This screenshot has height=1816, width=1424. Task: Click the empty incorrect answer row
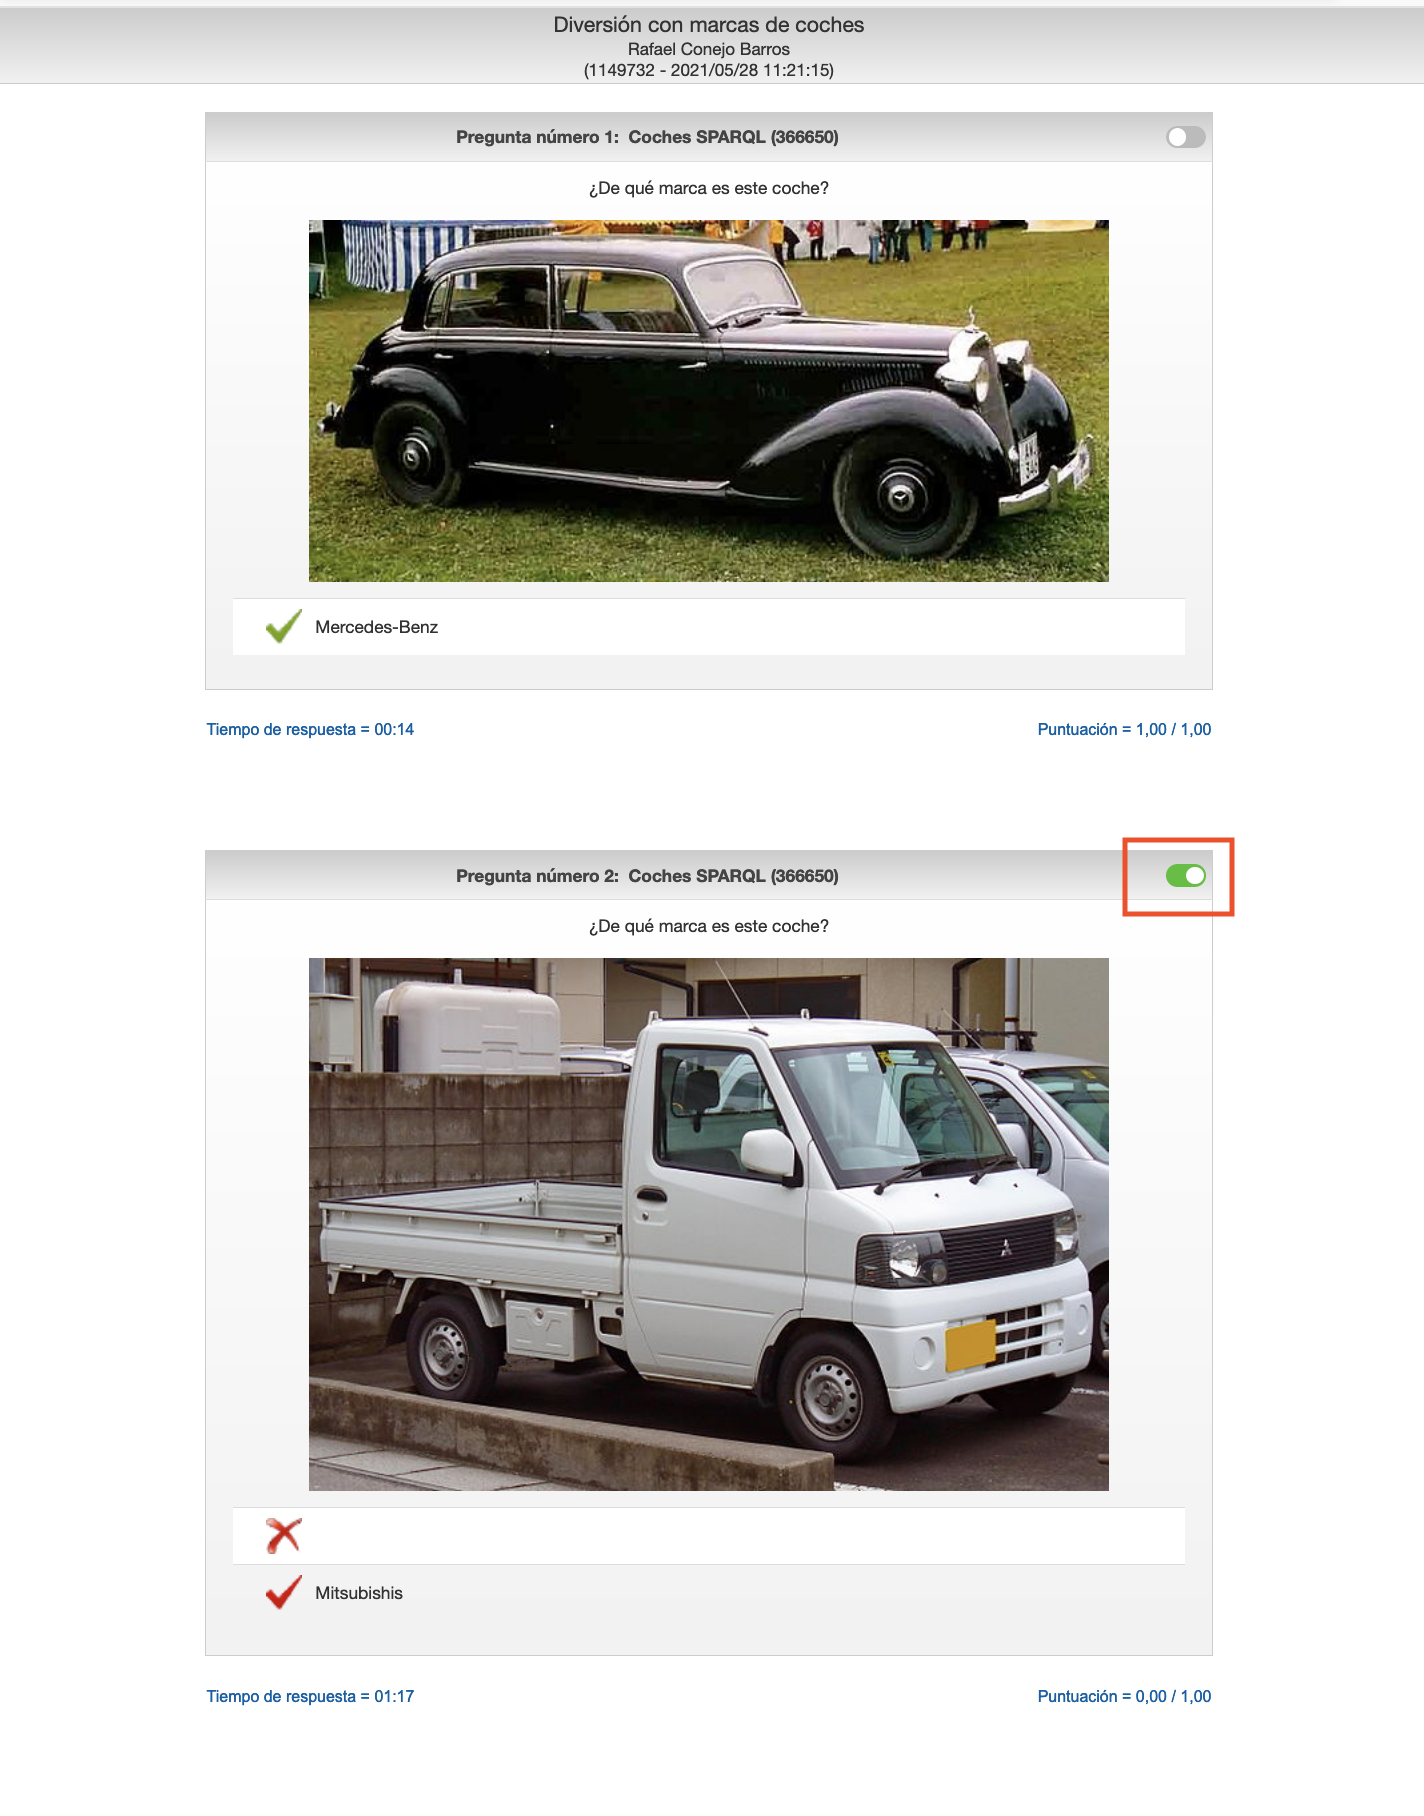tap(708, 1536)
